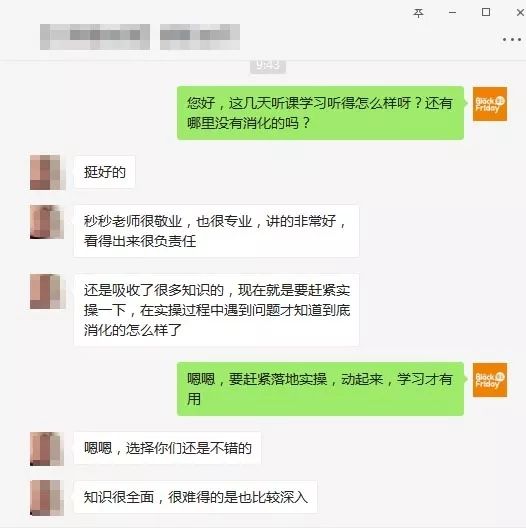The width and height of the screenshot is (526, 528).
Task: Click contact avatar next to 还是吸收了 message
Action: 47,292
